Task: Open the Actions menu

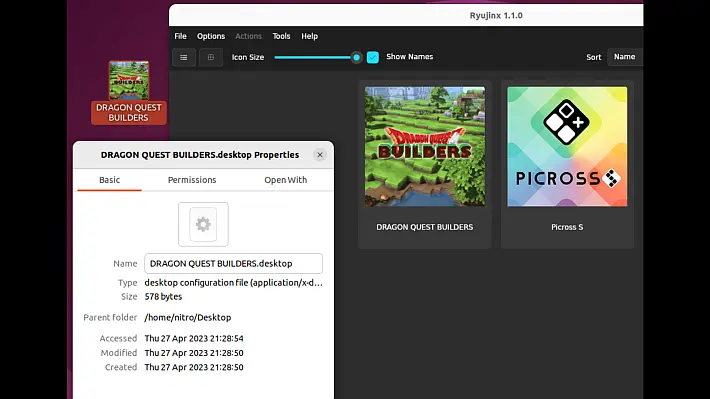Action: pos(248,36)
